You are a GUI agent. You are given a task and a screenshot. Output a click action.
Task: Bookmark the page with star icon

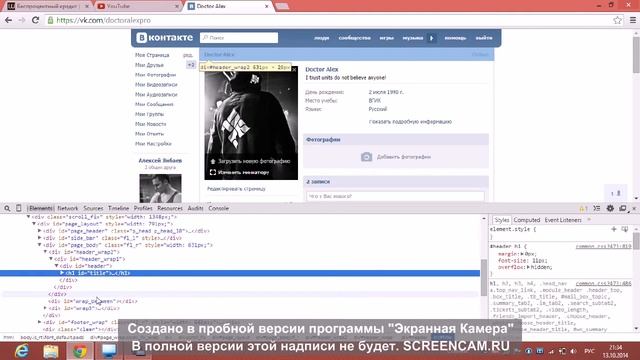point(617,20)
